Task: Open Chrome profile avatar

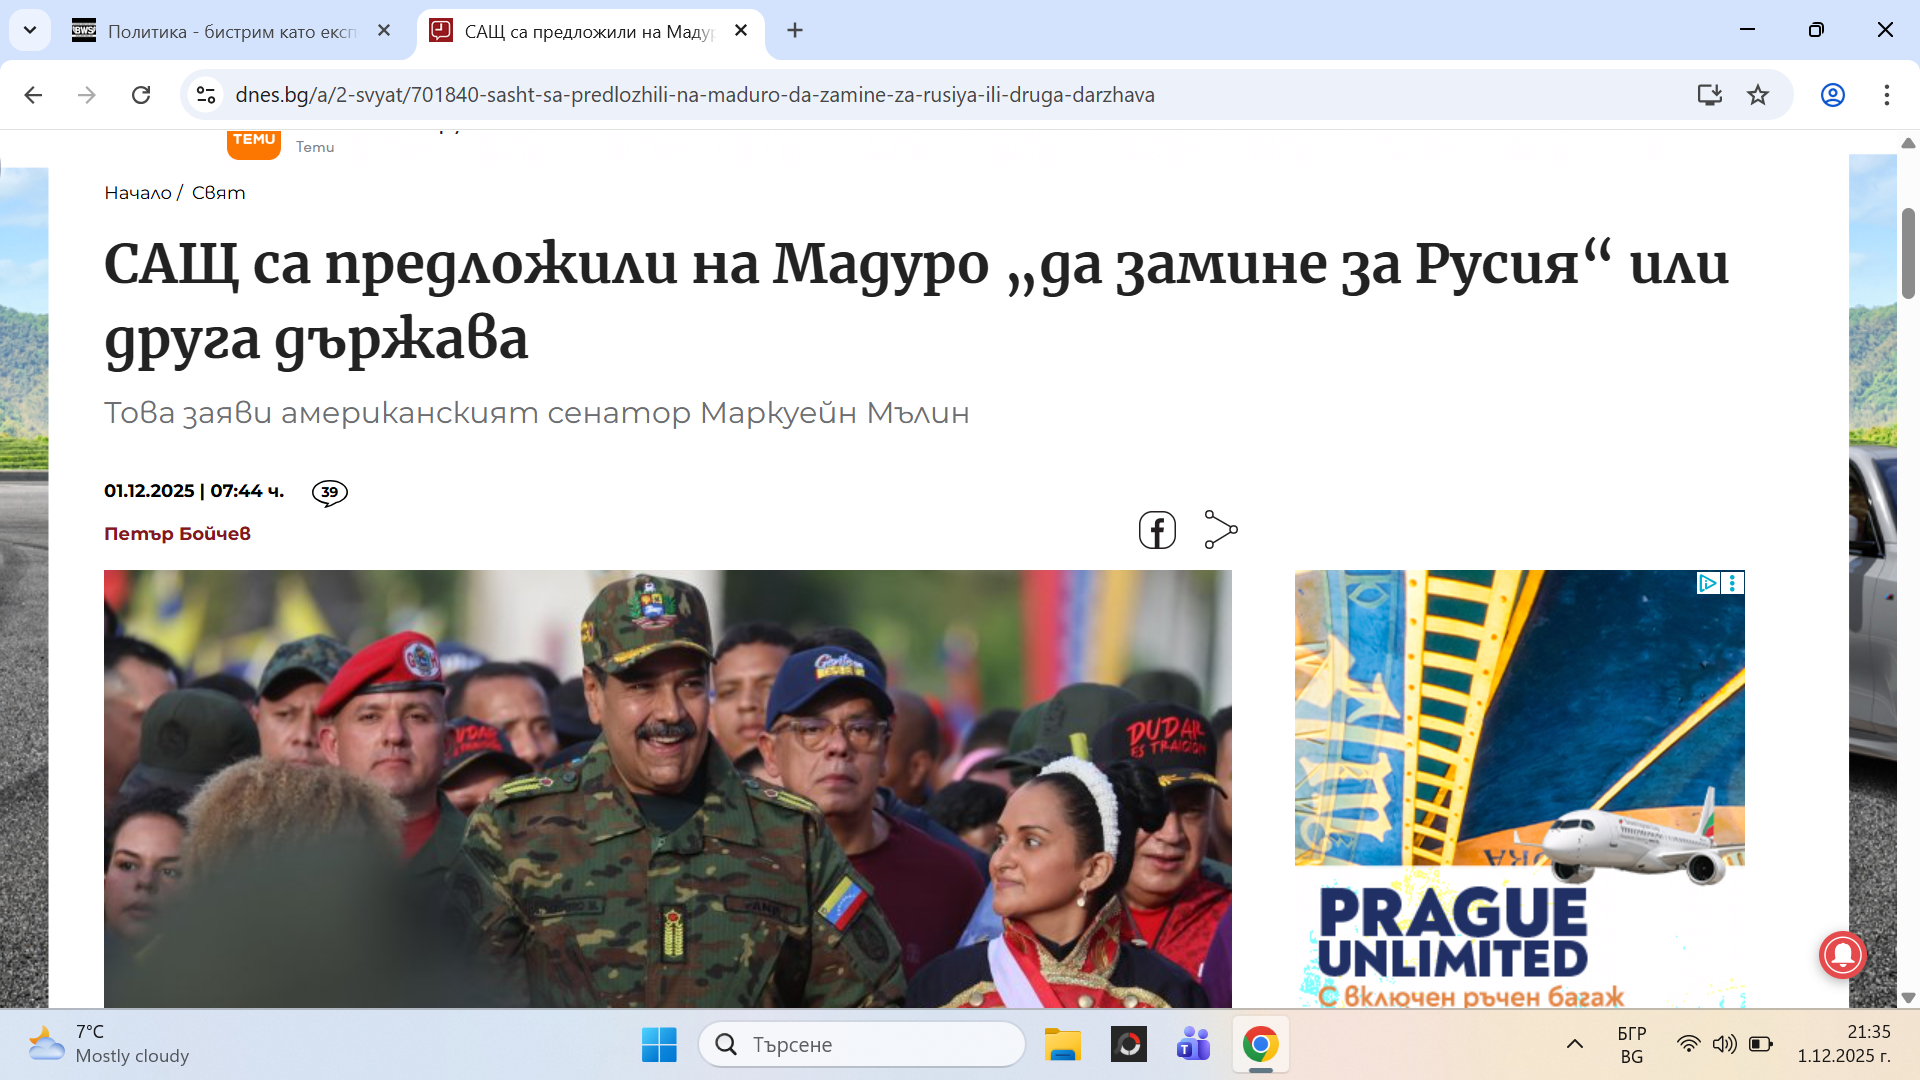Action: [1832, 95]
